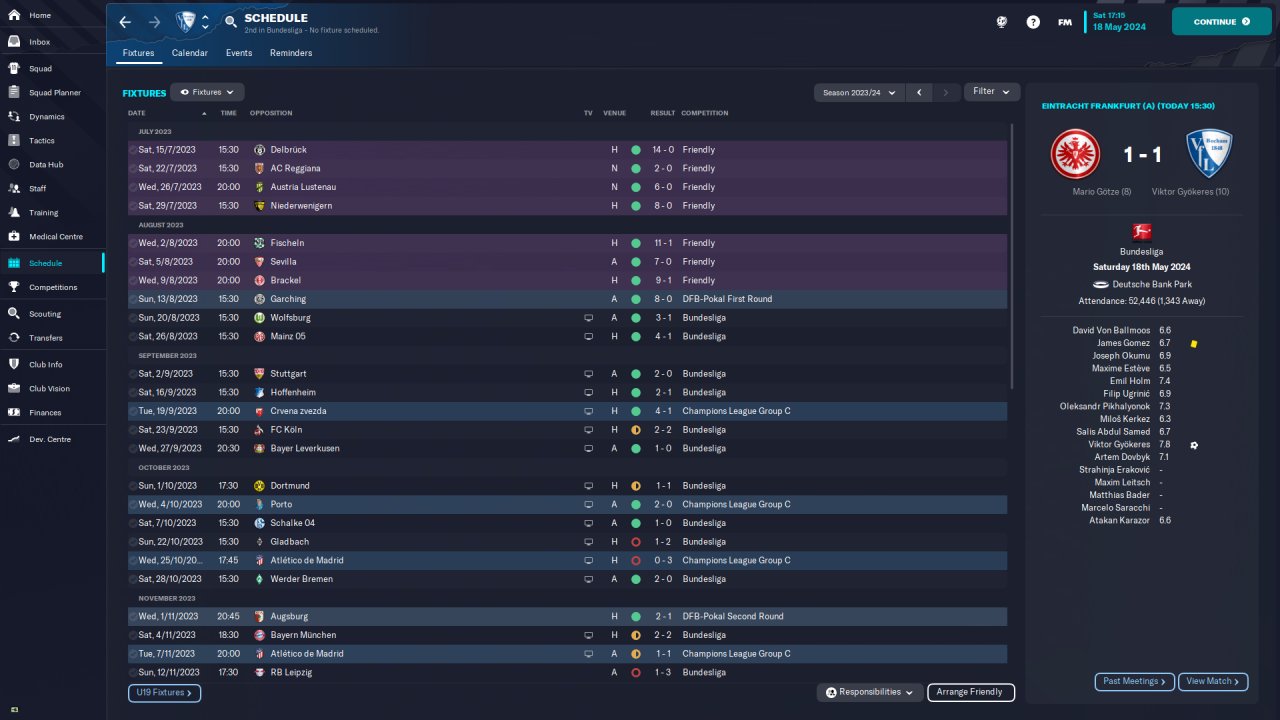Expand the Responsibilities dropdown
The width and height of the screenshot is (1280, 720).
click(x=869, y=692)
